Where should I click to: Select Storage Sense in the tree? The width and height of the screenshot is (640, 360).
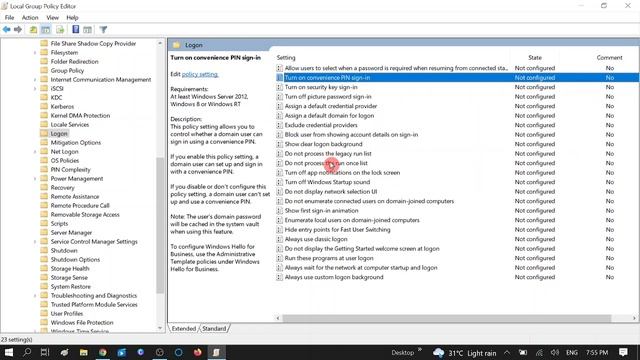click(69, 278)
